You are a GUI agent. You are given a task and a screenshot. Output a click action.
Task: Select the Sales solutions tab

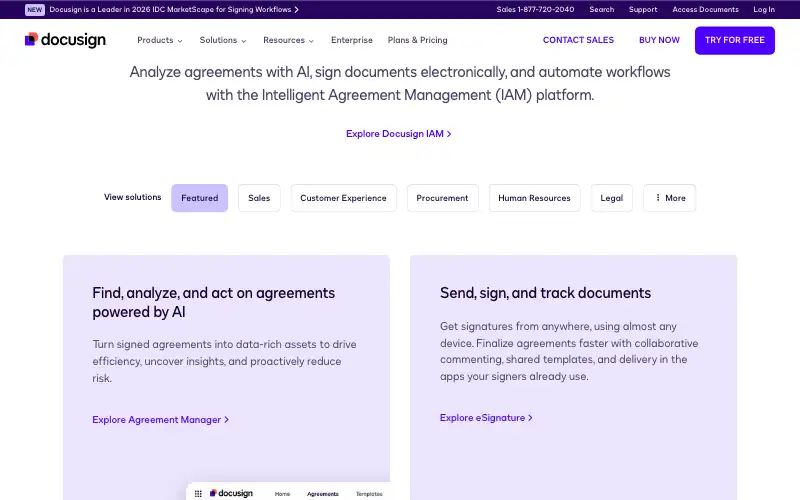point(259,198)
